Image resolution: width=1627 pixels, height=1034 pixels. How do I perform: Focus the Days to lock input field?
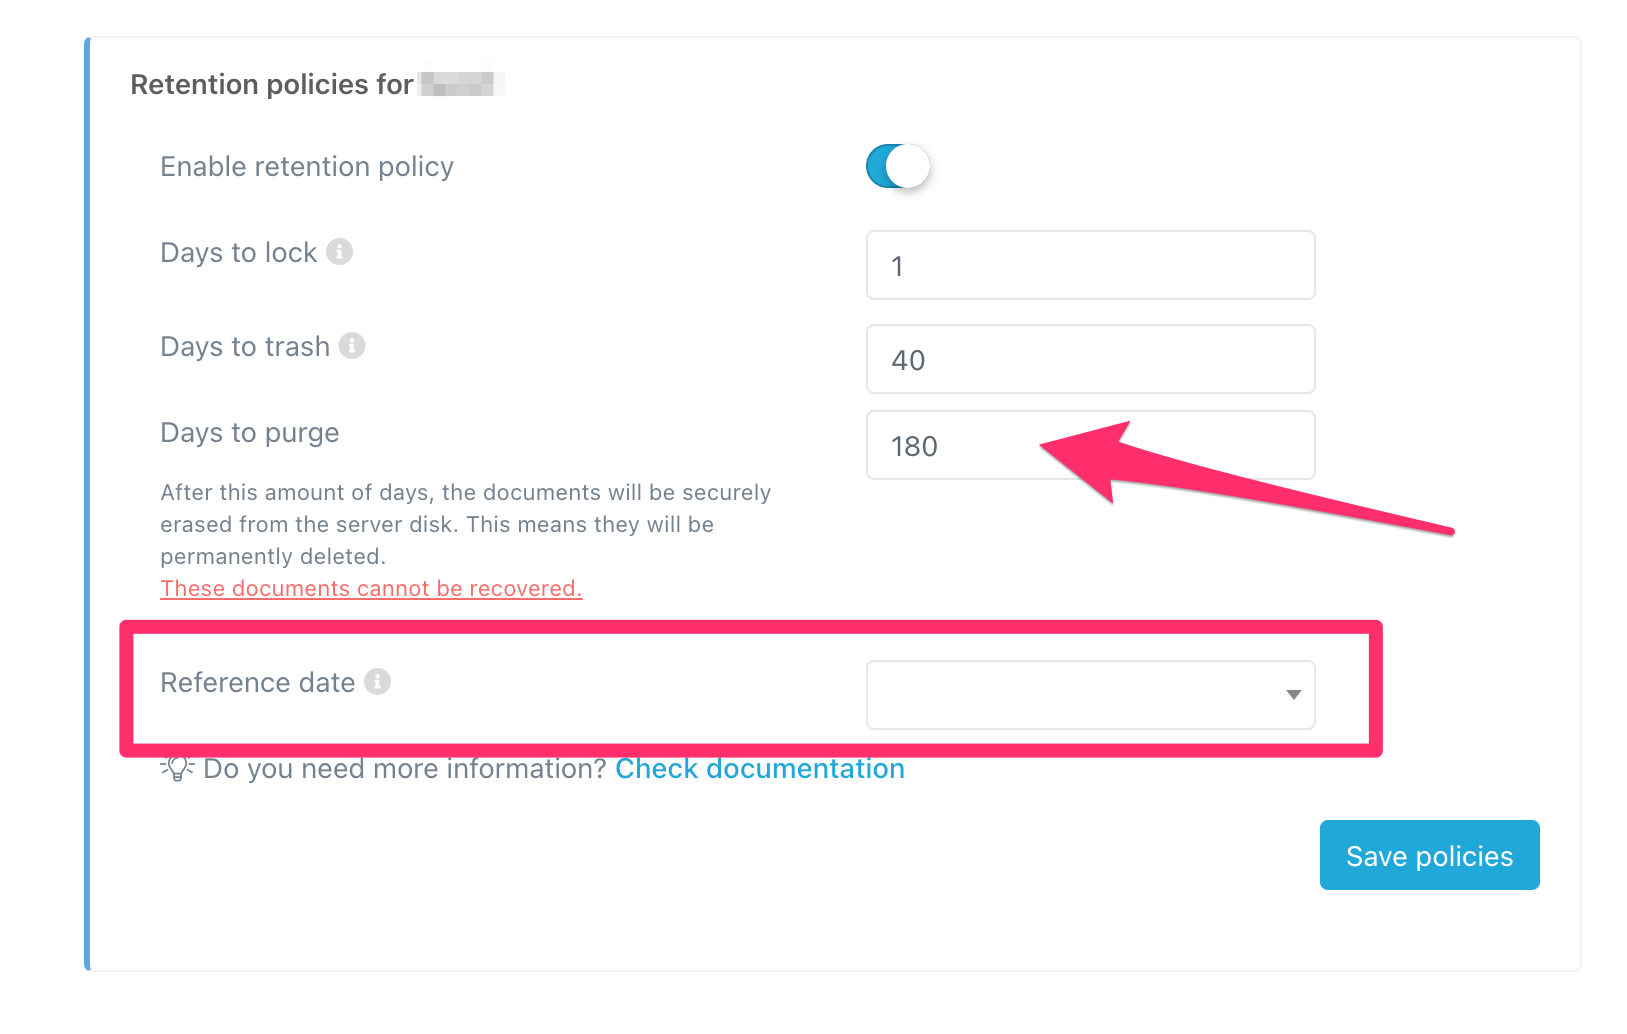coord(1090,266)
